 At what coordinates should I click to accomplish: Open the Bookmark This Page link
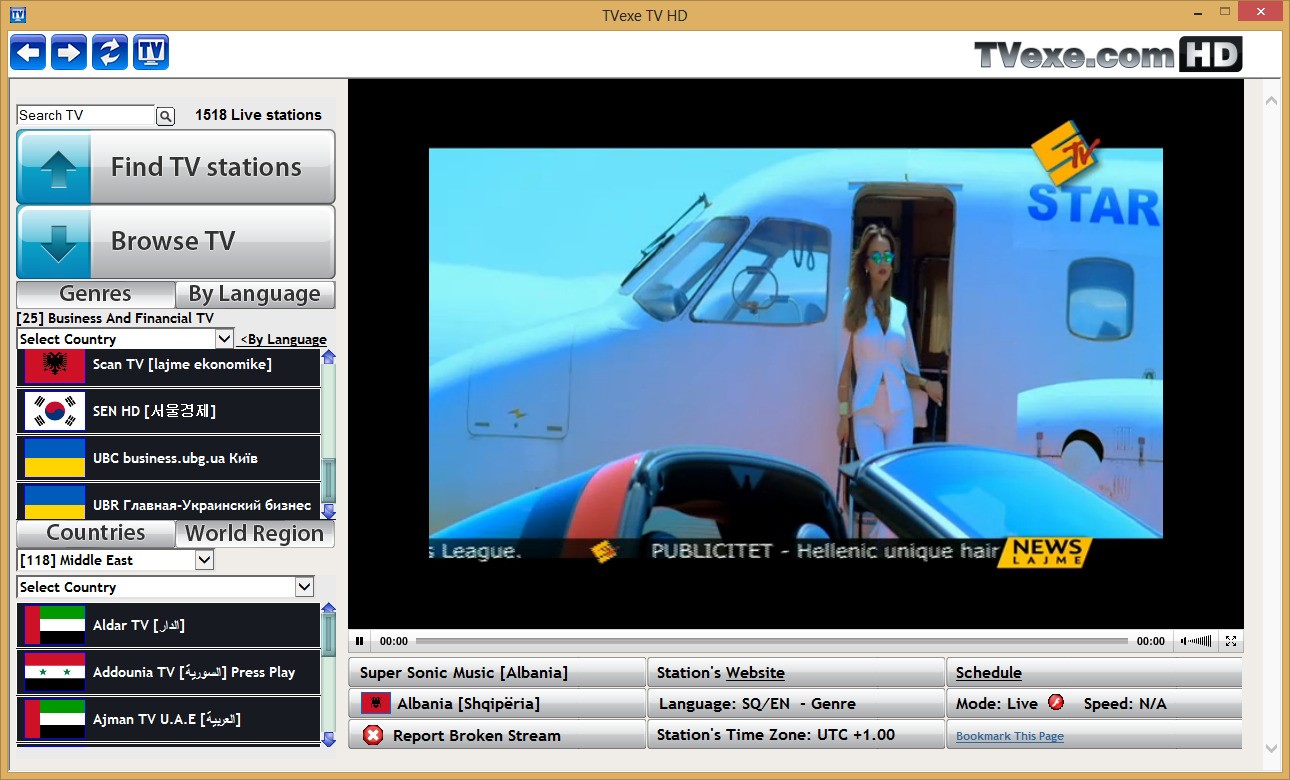(x=1009, y=736)
